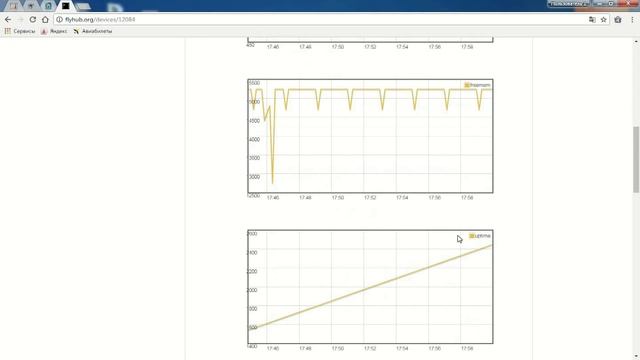Click the 4000 axis value in freemem chart

[254, 139]
